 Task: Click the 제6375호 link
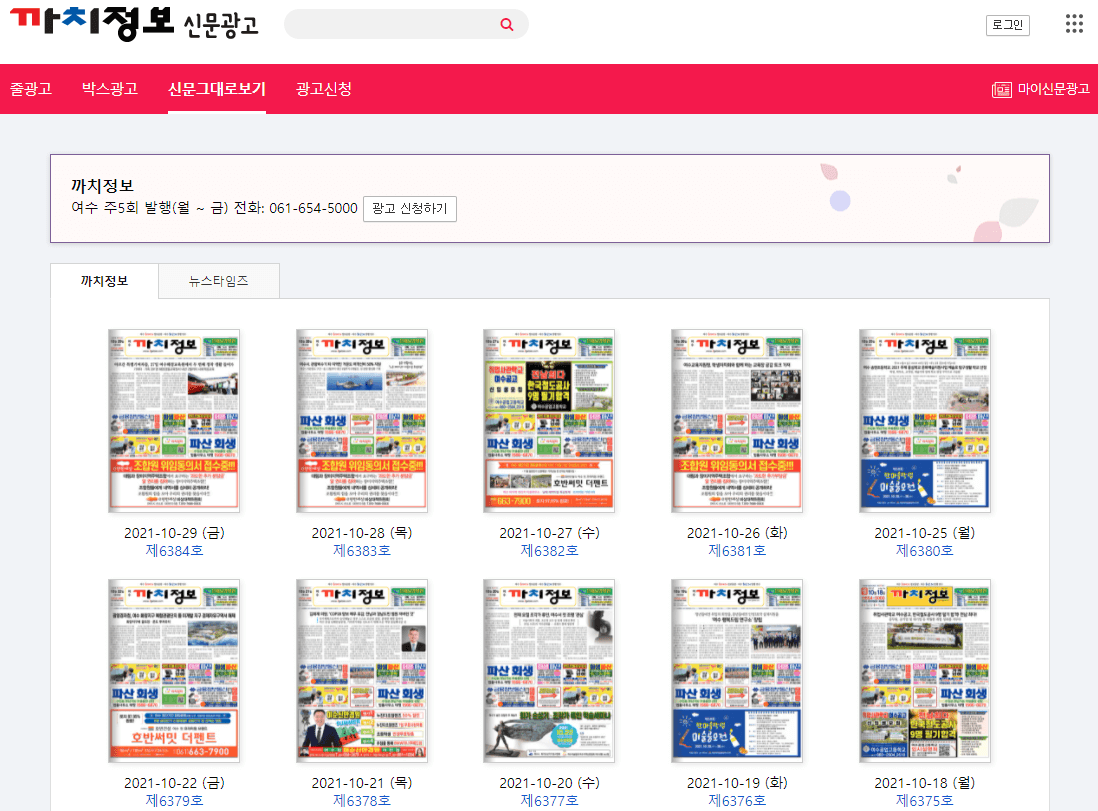(x=925, y=800)
